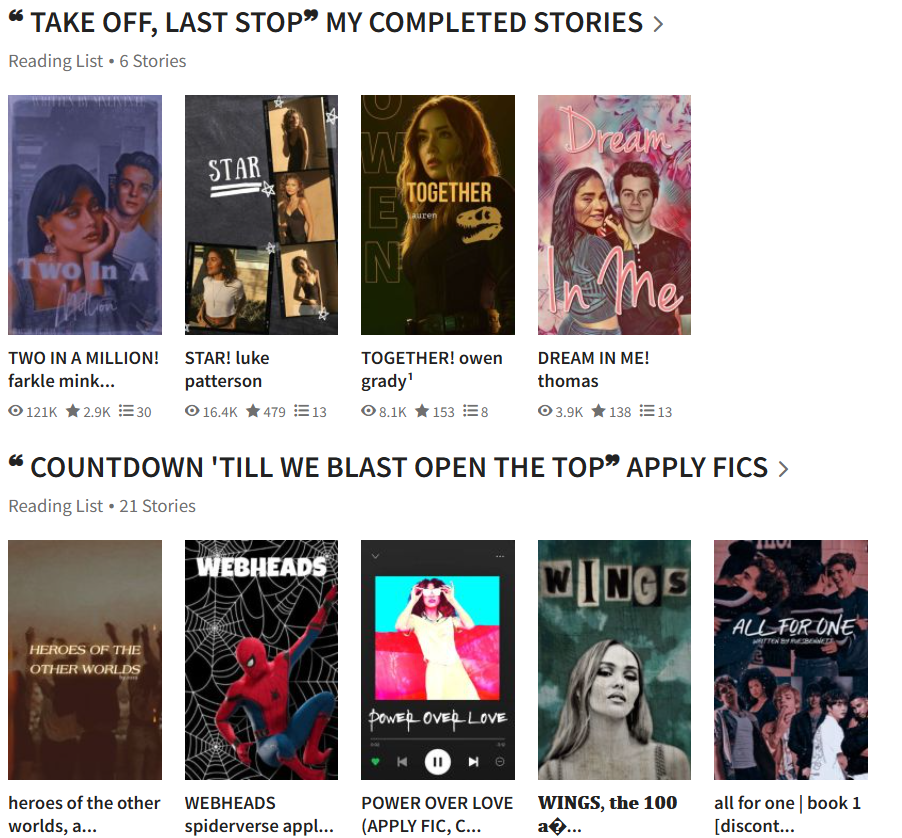This screenshot has width=902, height=838.
Task: Click the chapter list icon on Dream In Me
Action: tap(647, 411)
